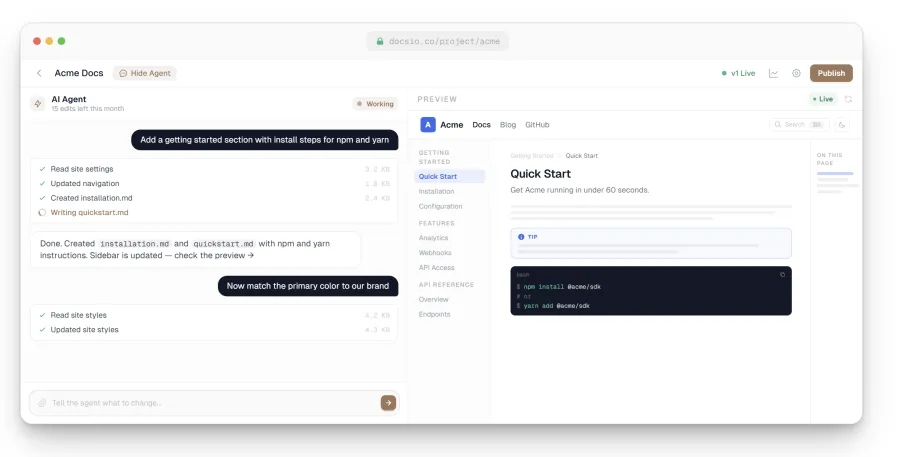Click the yarn add @acme/sdk code line
This screenshot has height=457, width=900.
point(553,305)
